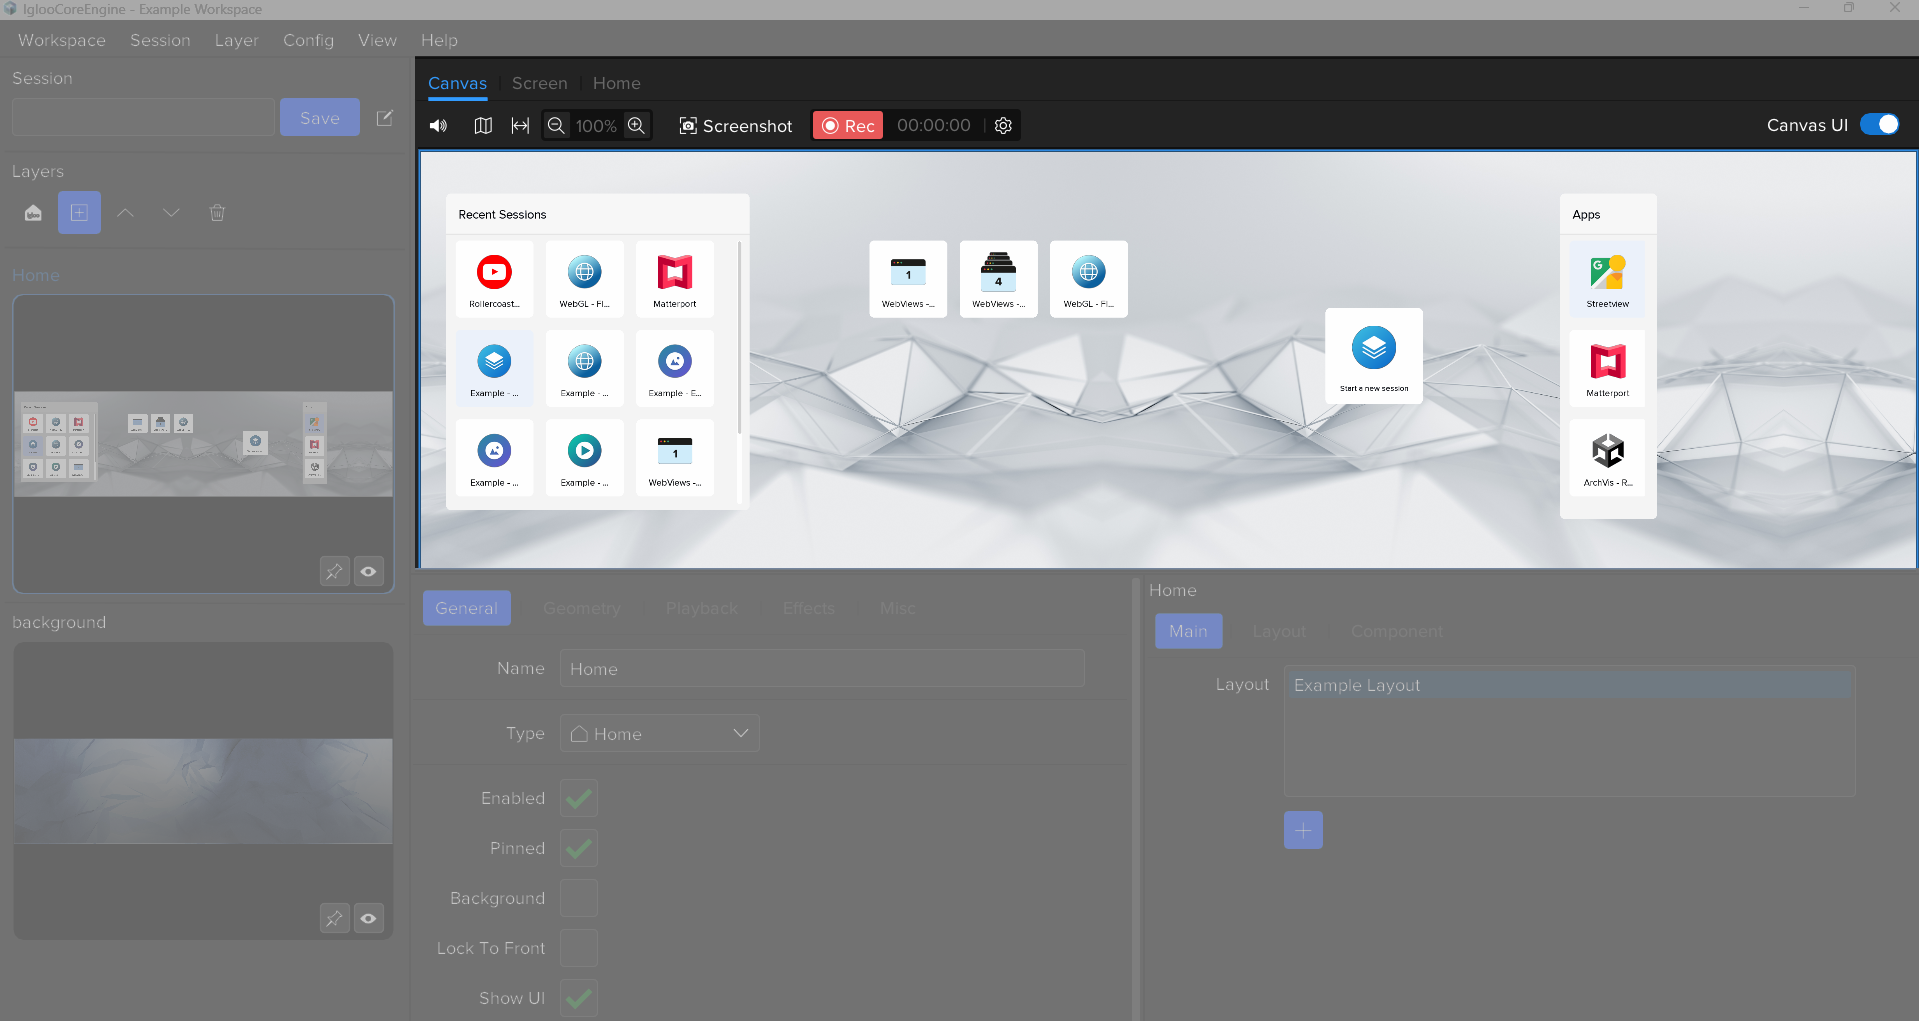Viewport: 1919px width, 1021px height.
Task: Switch to the Screen tab
Action: [x=539, y=83]
